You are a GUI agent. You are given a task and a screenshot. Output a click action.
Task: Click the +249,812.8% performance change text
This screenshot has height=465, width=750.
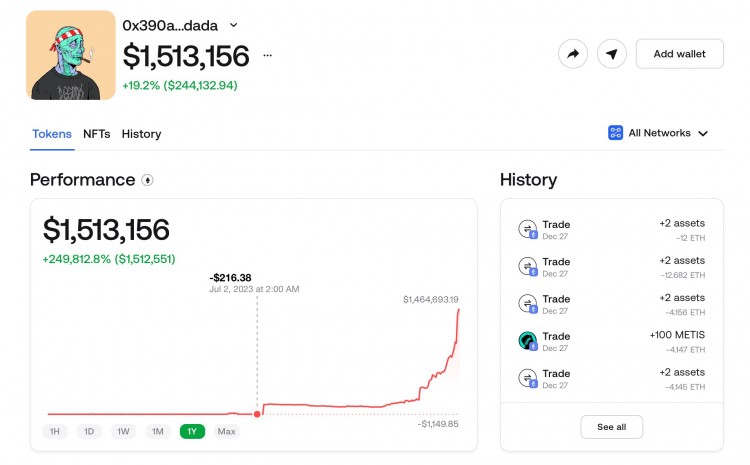click(x=109, y=259)
